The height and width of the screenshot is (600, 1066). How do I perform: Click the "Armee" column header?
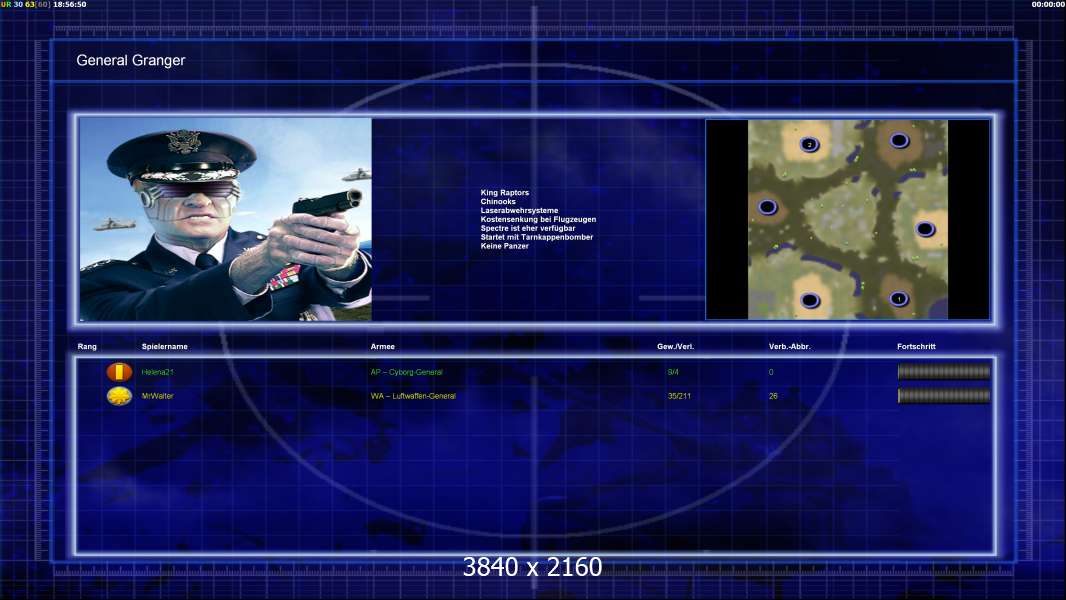tap(383, 347)
